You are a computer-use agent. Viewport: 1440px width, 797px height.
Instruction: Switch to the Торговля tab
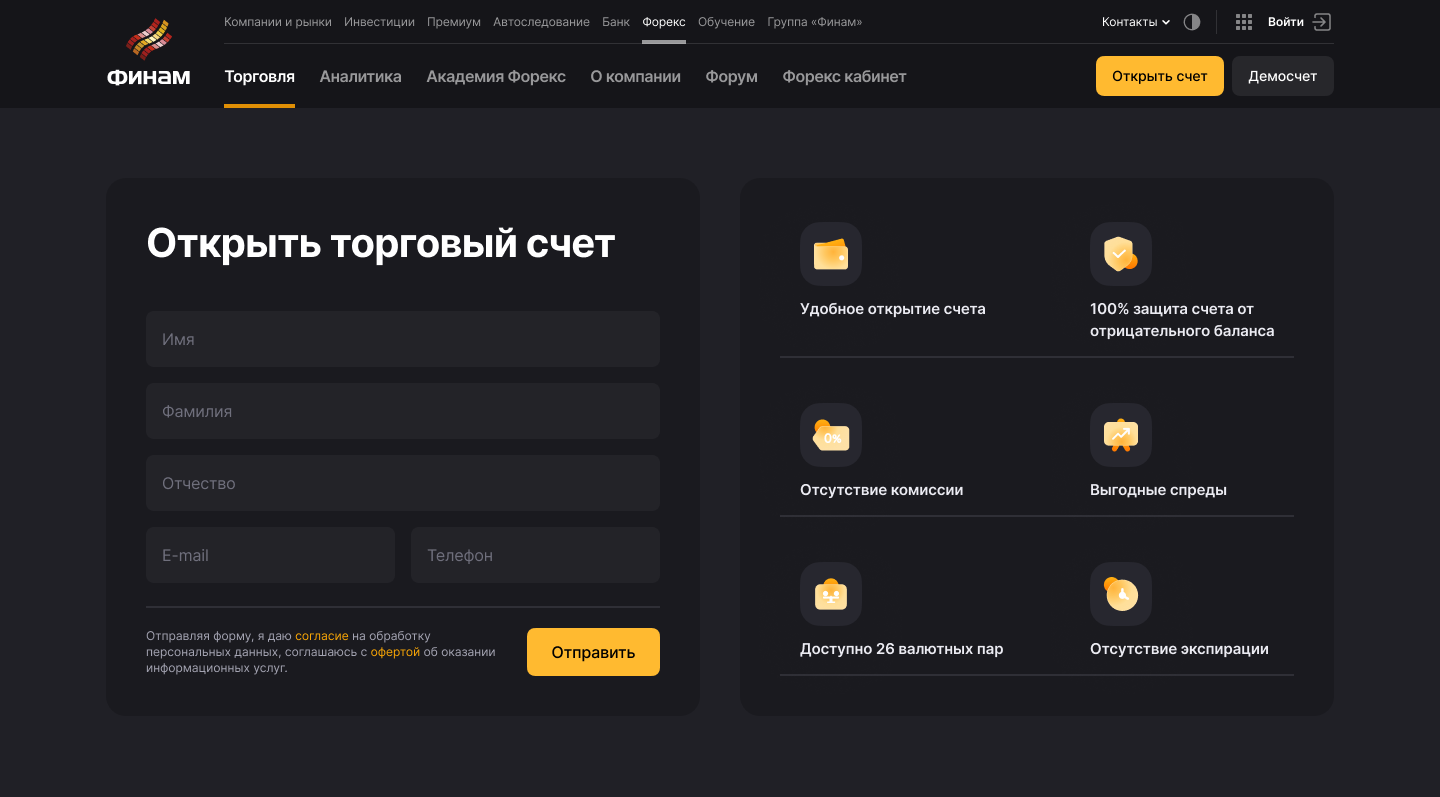[259, 76]
